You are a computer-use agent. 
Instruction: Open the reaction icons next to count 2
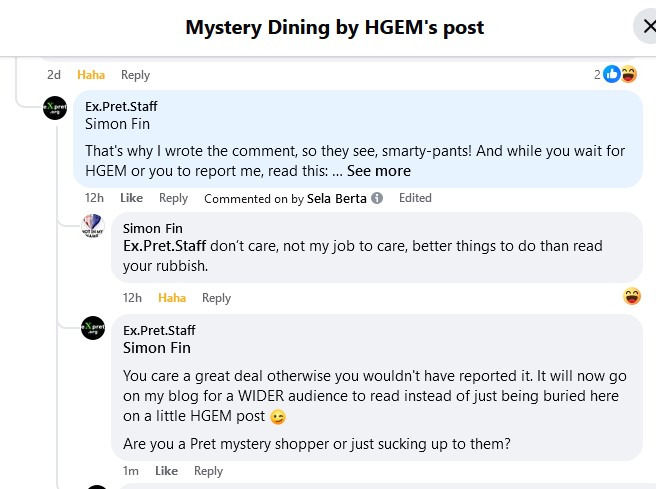(620, 74)
